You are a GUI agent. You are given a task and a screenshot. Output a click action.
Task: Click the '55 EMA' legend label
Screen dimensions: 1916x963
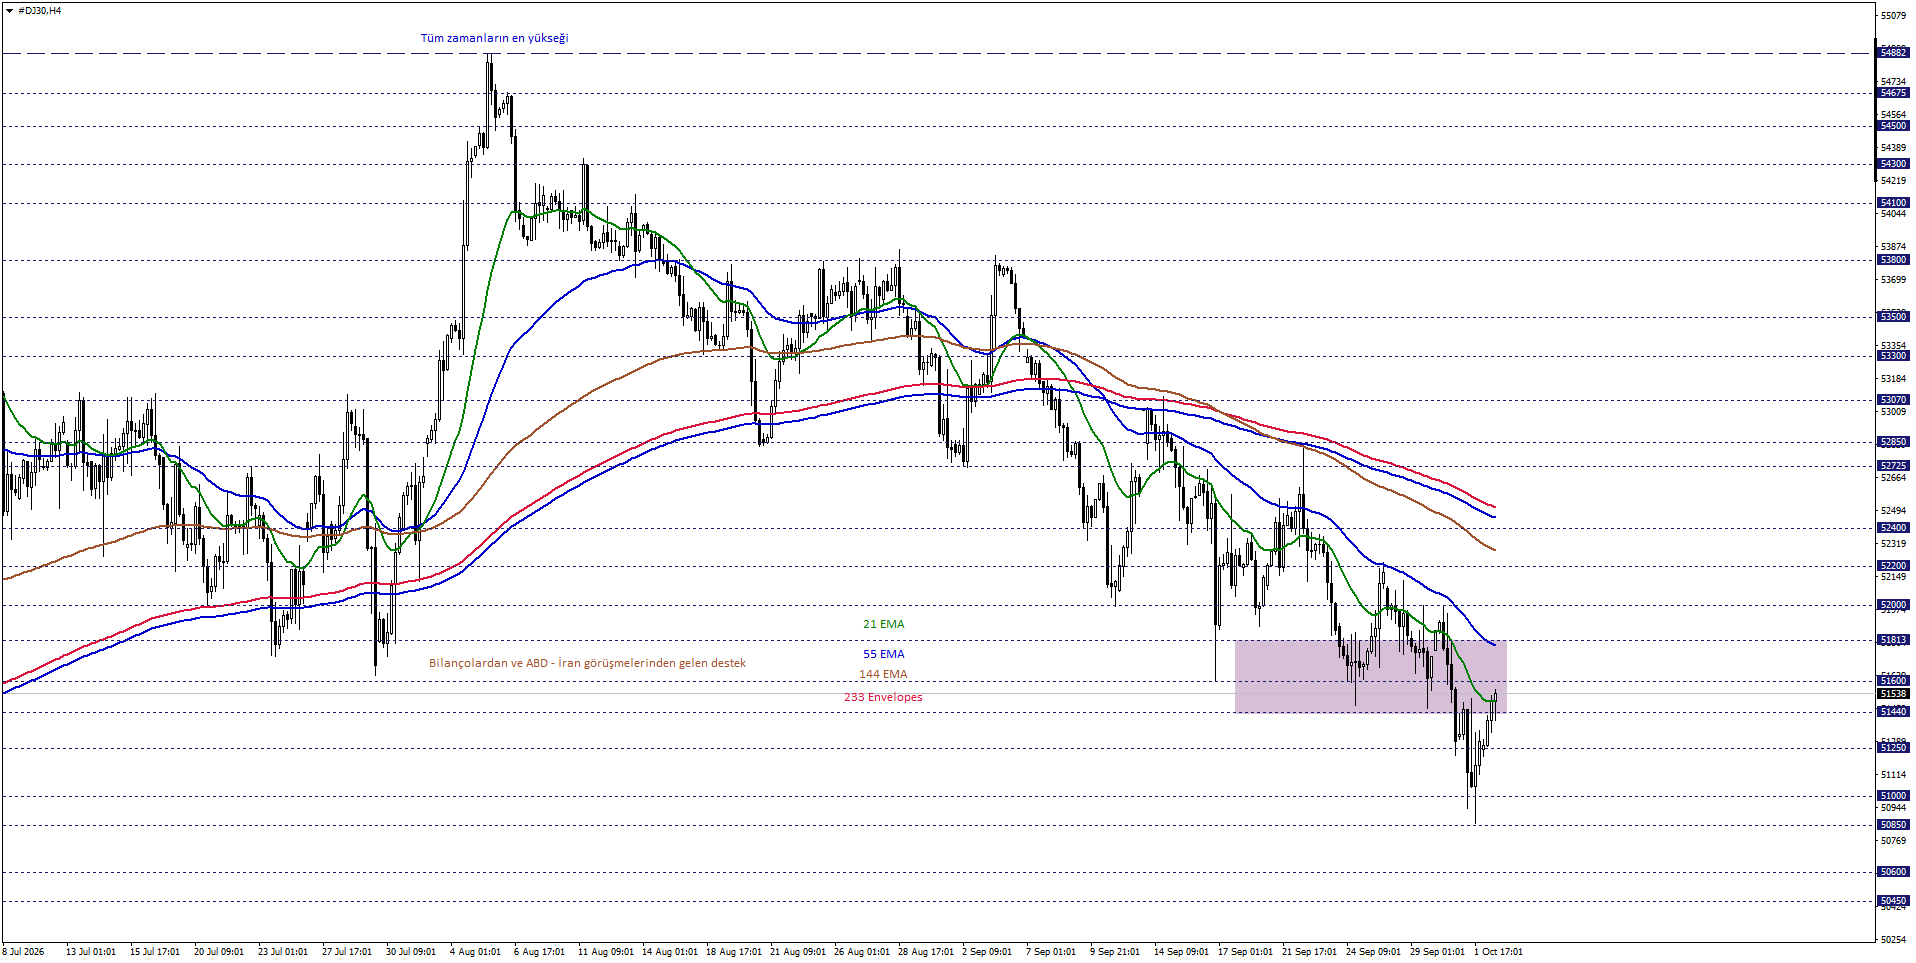tap(884, 654)
